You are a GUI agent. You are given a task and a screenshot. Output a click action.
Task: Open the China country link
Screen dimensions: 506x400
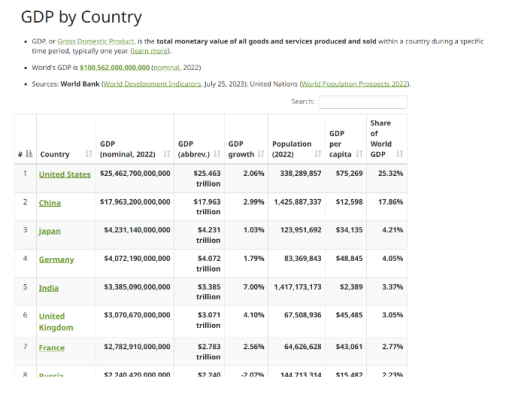[50, 203]
